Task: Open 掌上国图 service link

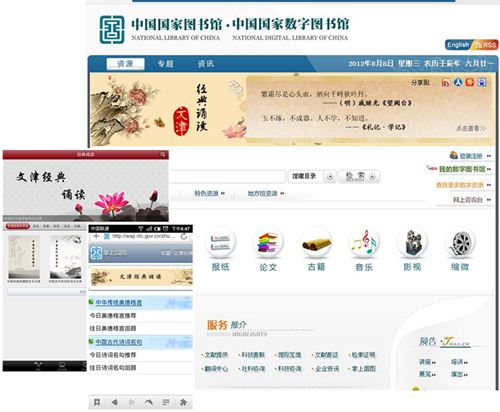Action: 363,369
